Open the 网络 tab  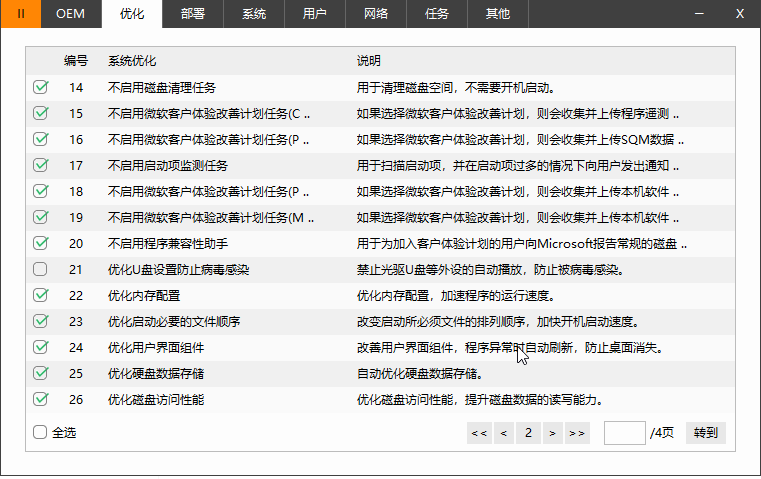[x=376, y=14]
